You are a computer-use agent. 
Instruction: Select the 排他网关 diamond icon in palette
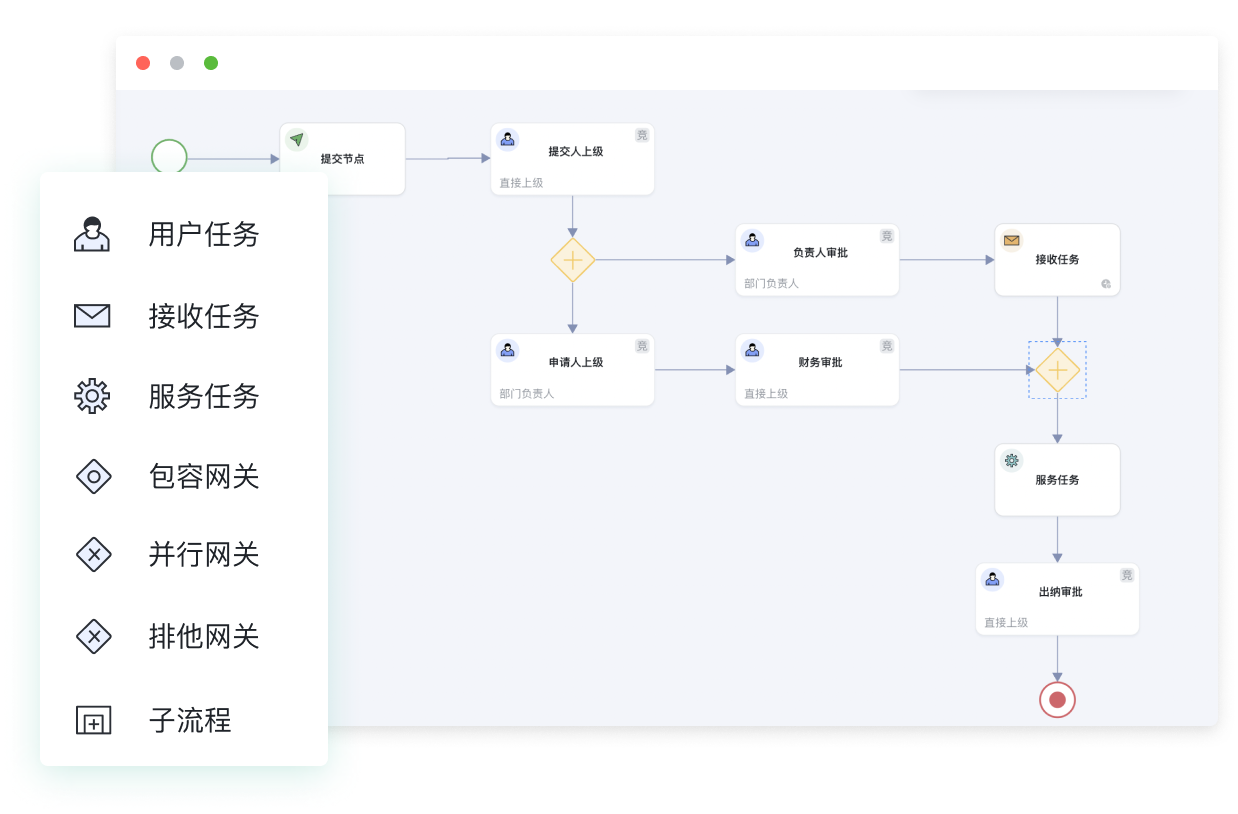(x=93, y=635)
